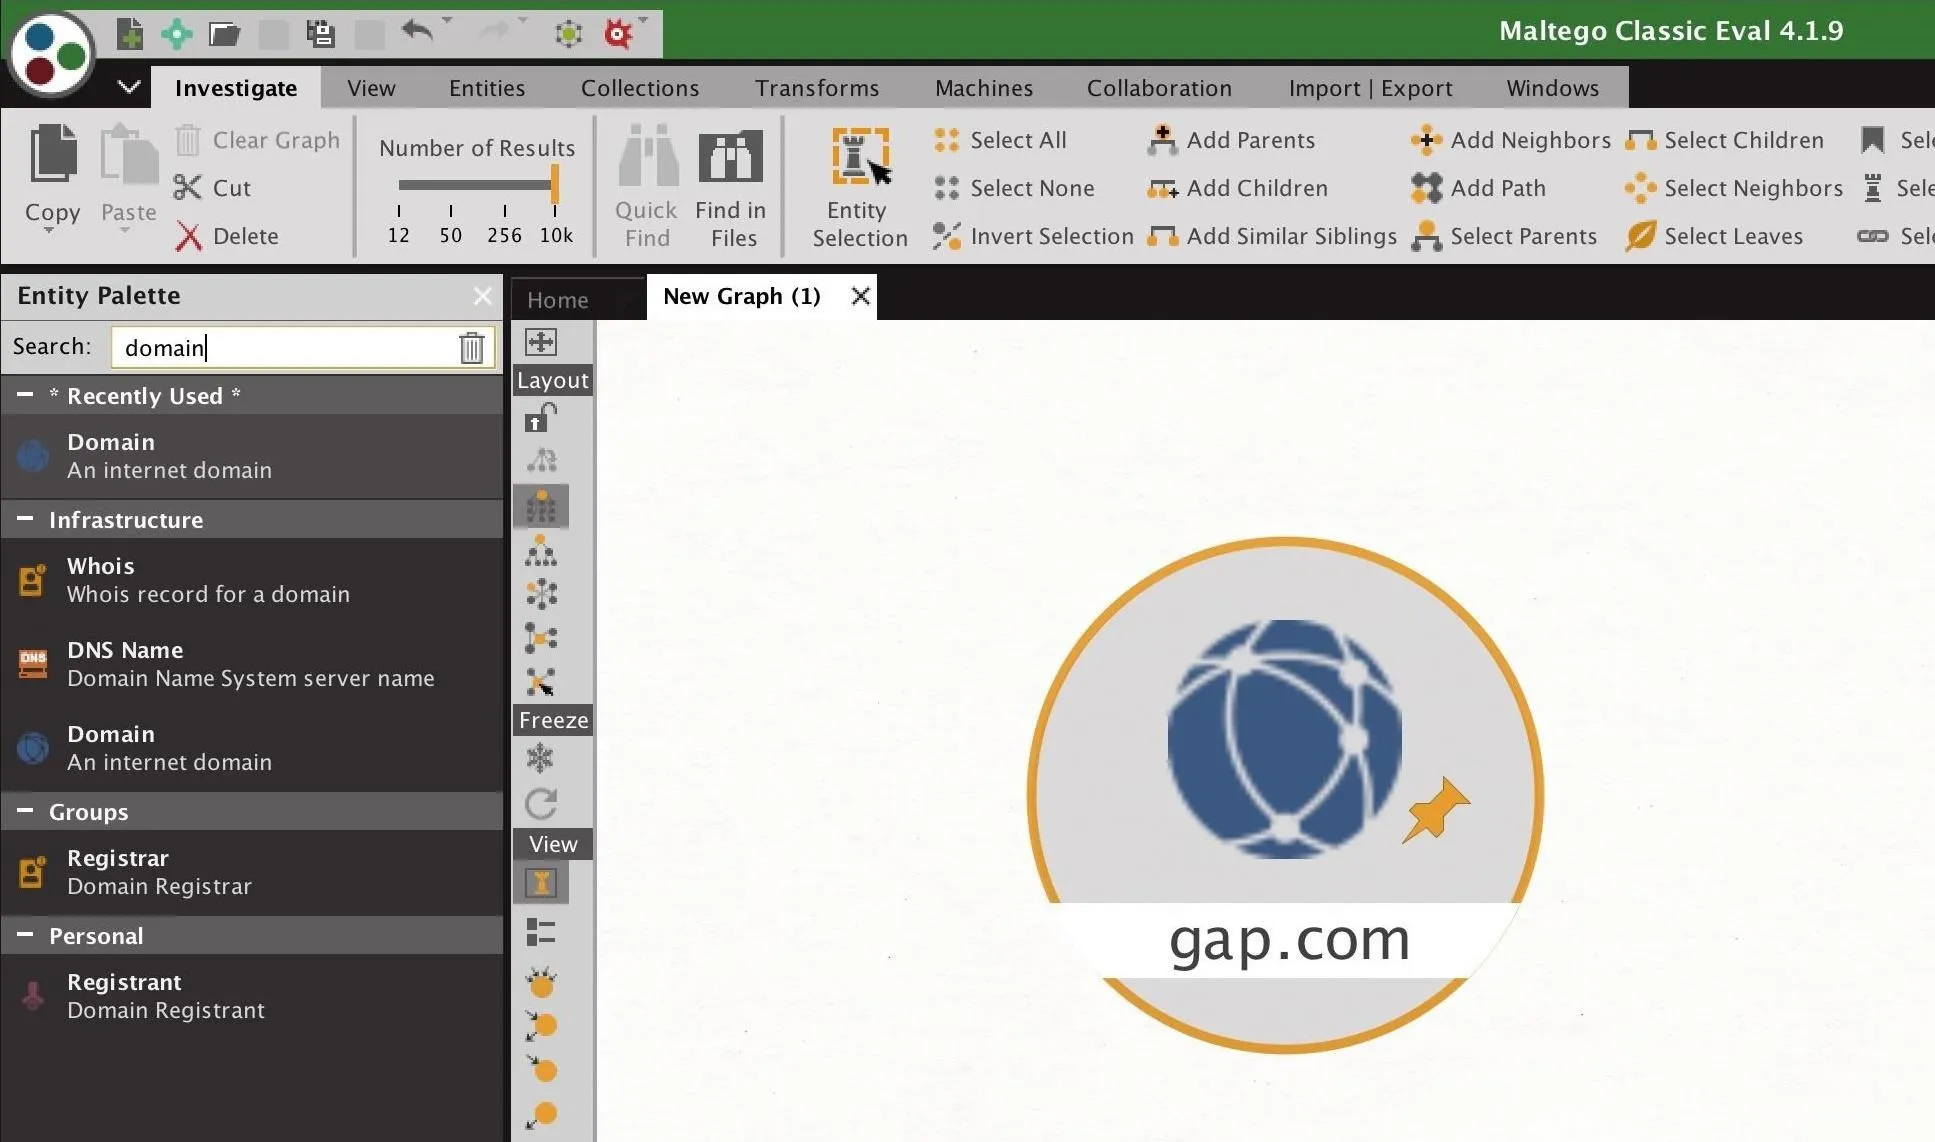Expand the ribbon chevron beside Investigate
The image size is (1935, 1142).
[x=128, y=87]
